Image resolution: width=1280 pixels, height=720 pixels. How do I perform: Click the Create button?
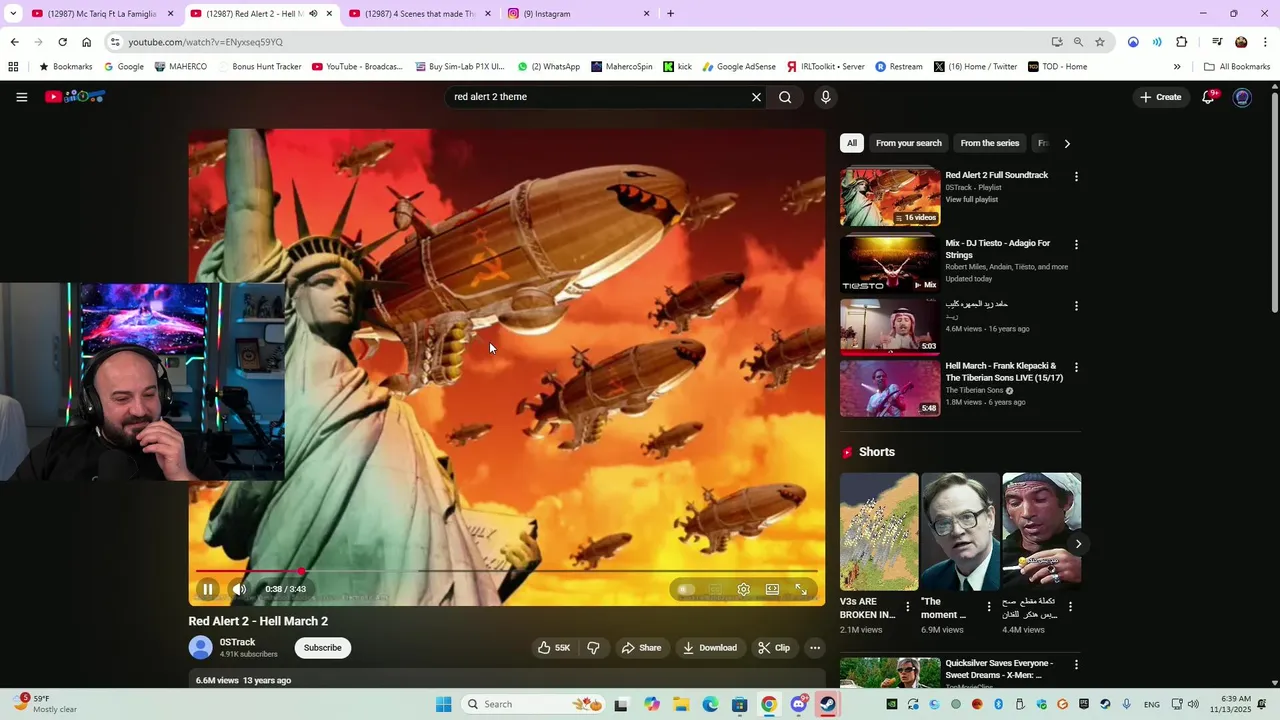[x=1161, y=97]
